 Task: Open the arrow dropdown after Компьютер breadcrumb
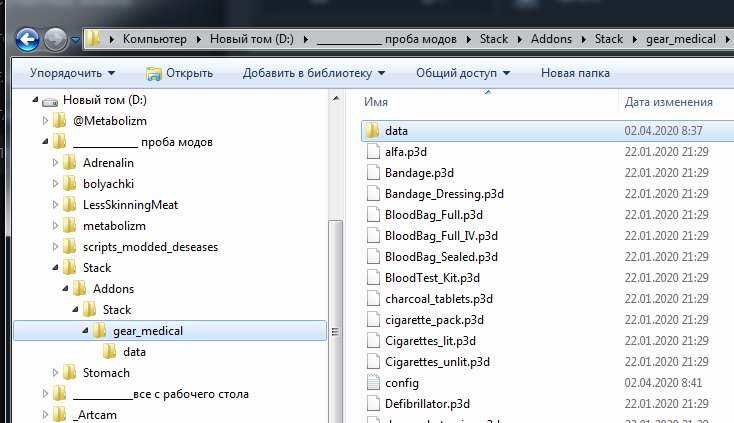tap(198, 39)
